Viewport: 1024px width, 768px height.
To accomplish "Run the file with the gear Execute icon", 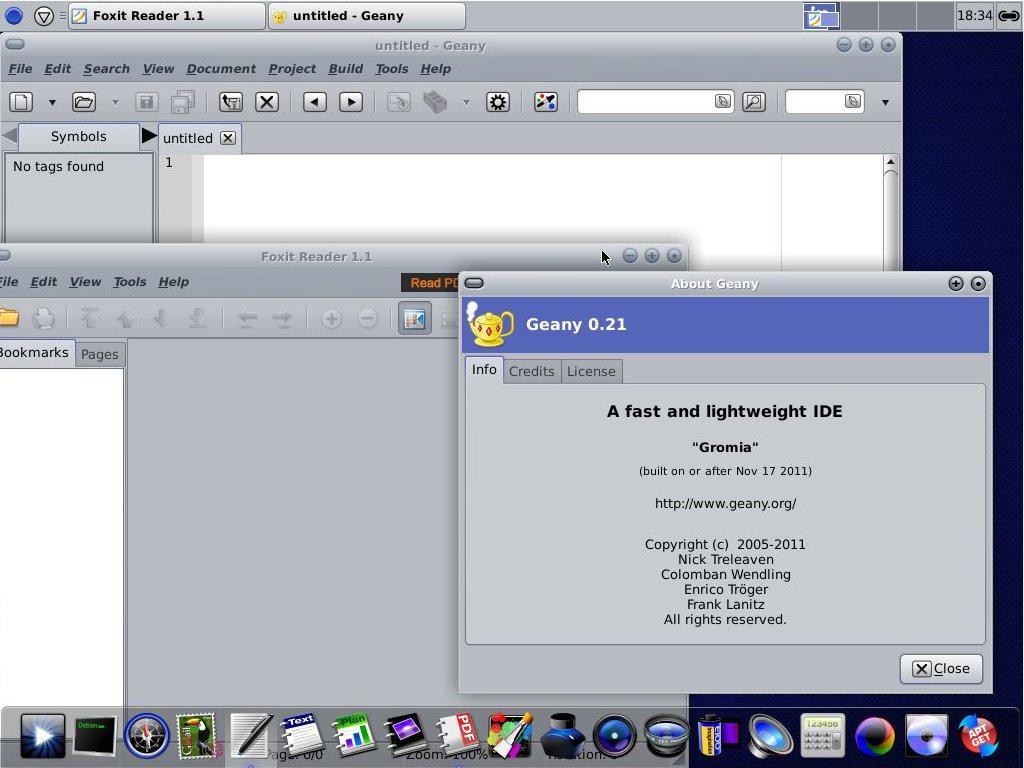I will point(498,102).
